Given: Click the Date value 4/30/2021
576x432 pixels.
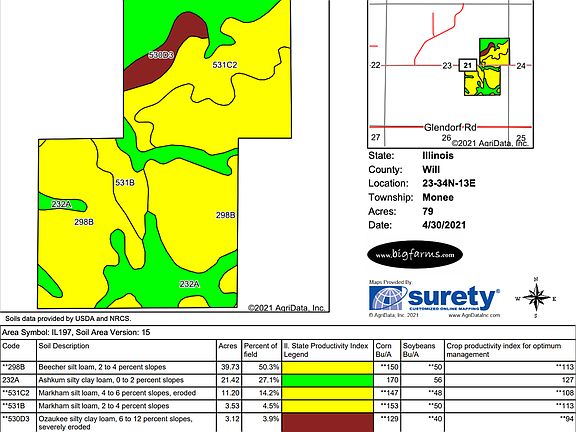Looking at the screenshot, I should (x=444, y=225).
